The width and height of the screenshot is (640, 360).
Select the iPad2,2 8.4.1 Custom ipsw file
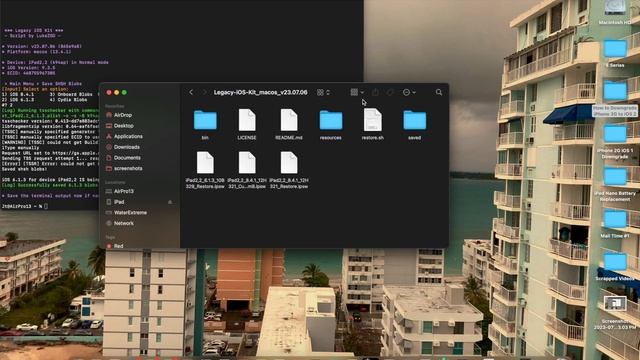pos(247,162)
